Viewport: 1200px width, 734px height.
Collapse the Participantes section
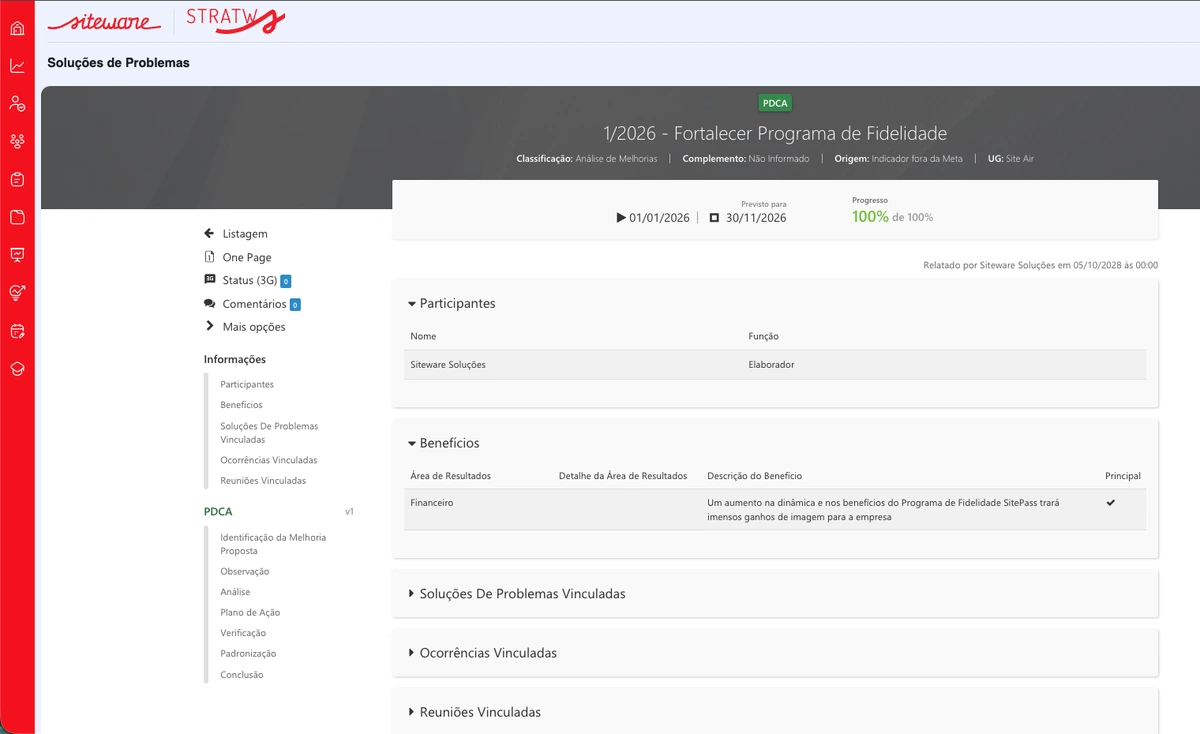pos(452,303)
